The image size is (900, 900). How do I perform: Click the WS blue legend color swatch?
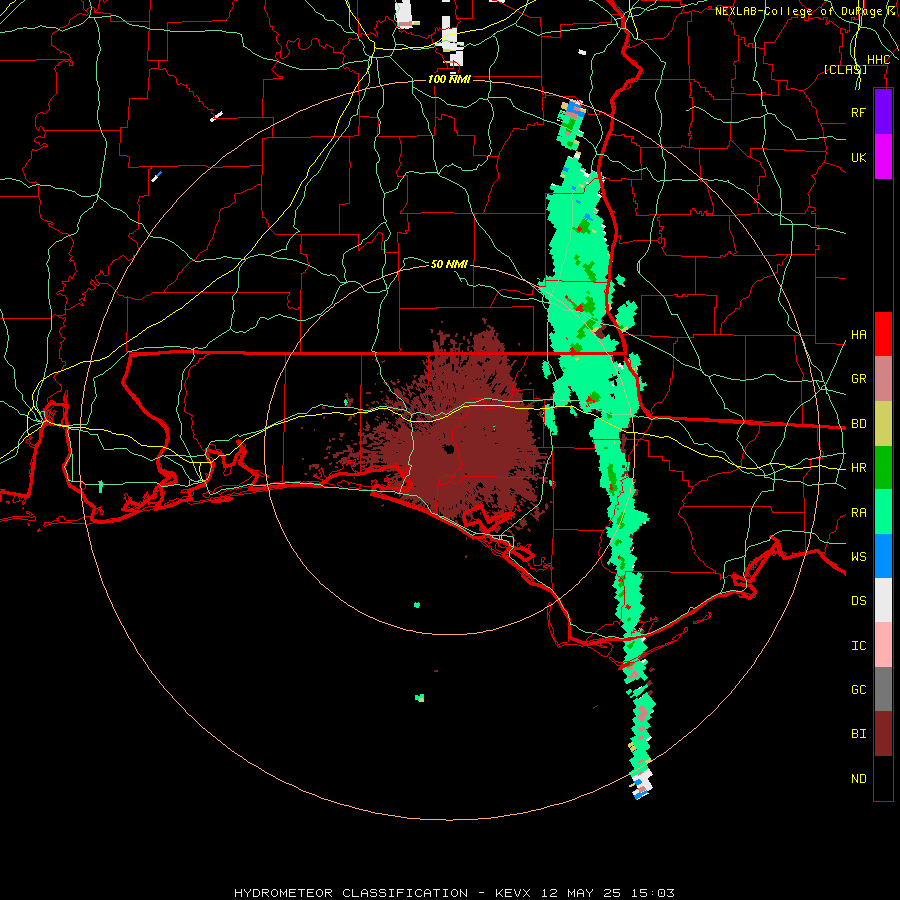[883, 556]
